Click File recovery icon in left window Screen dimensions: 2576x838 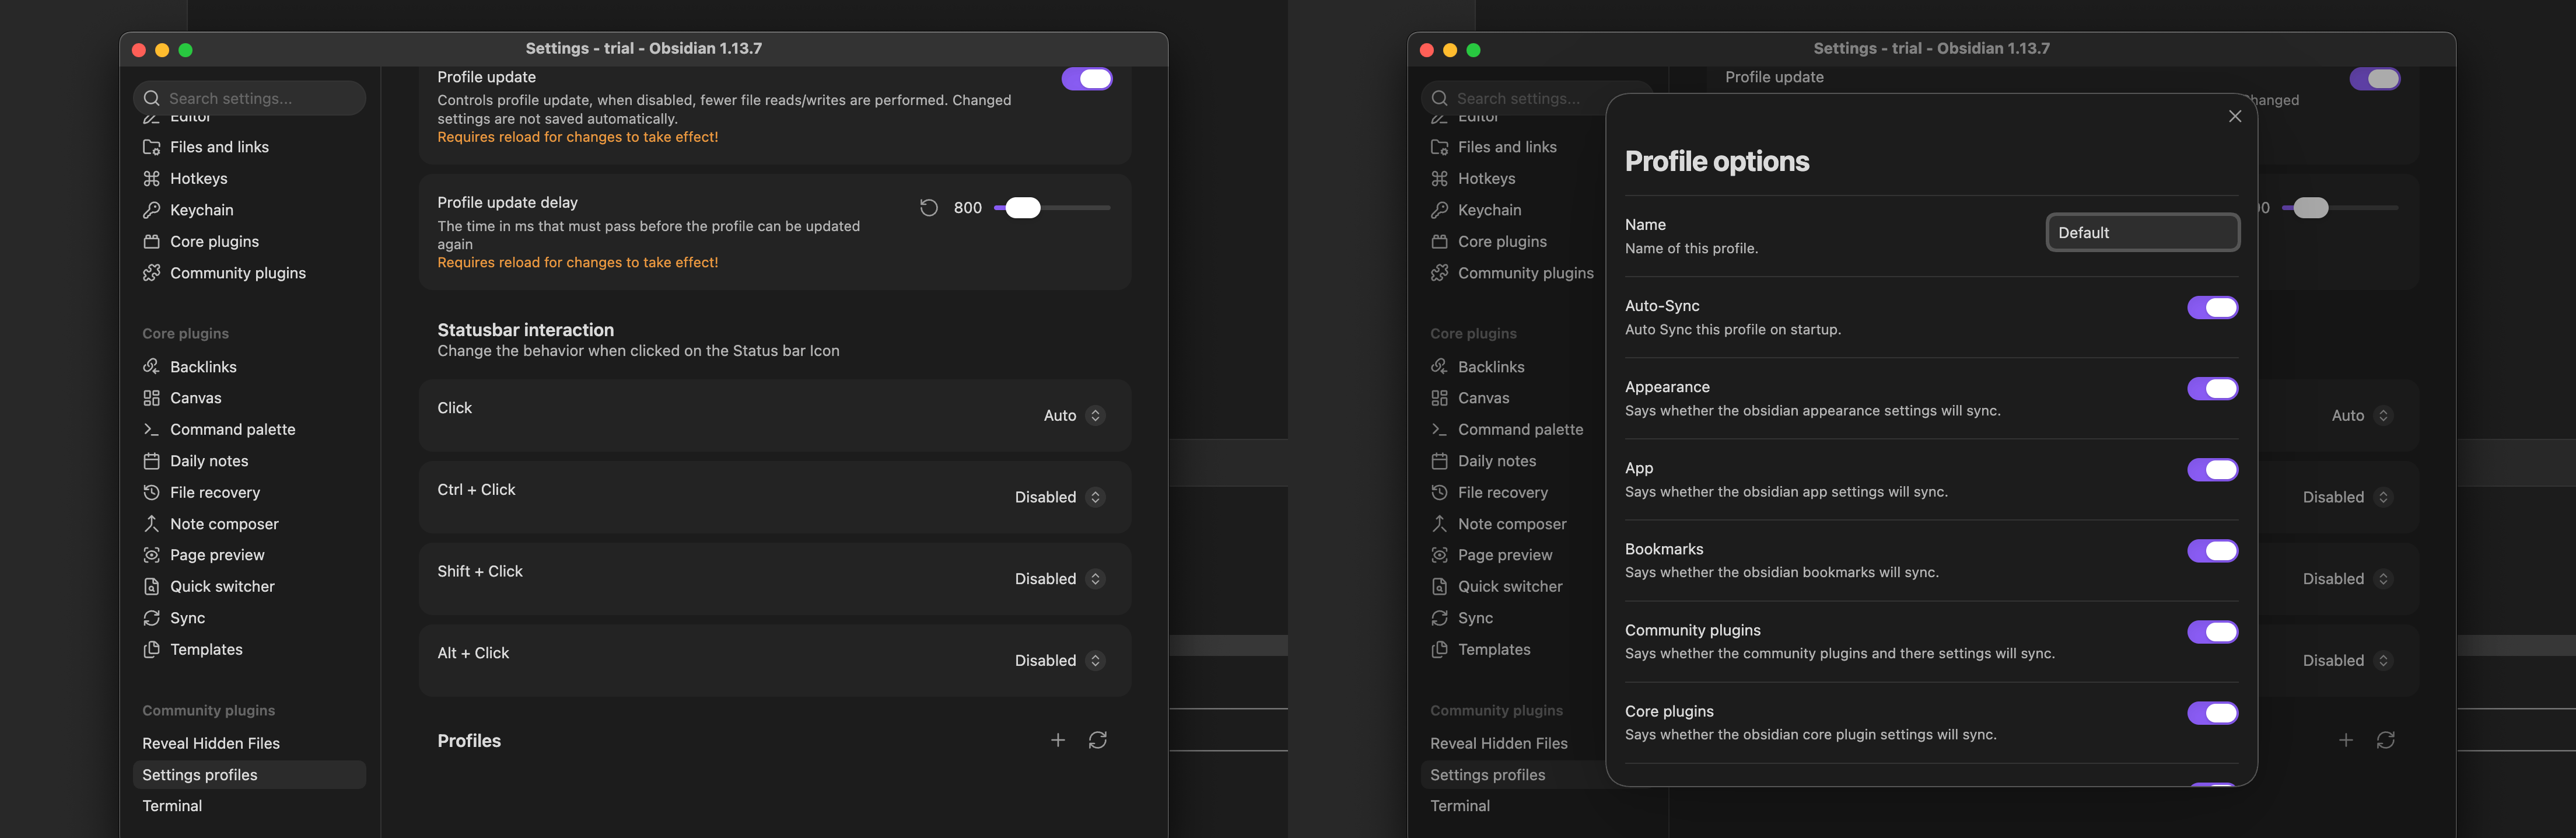tap(151, 492)
